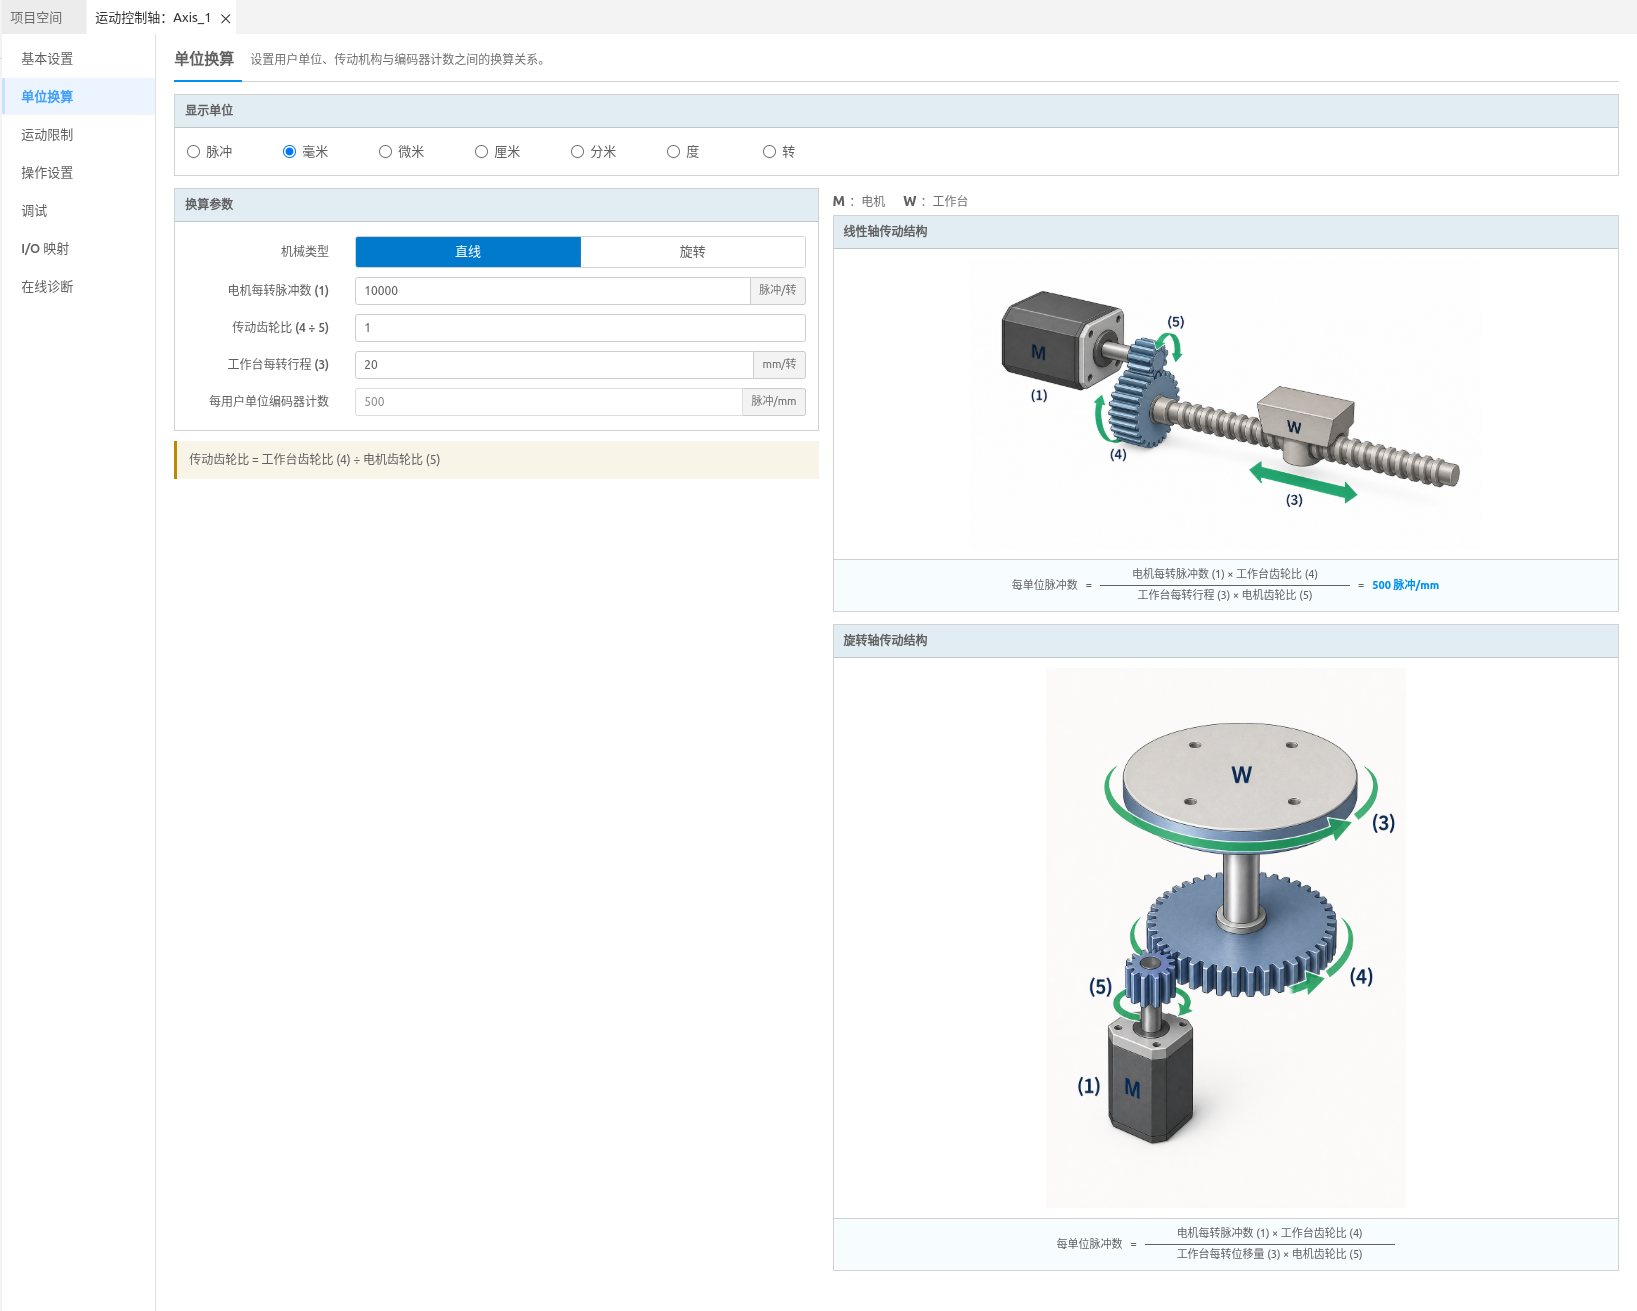Click the W：工作台 legend text
1637x1311 pixels.
click(935, 202)
